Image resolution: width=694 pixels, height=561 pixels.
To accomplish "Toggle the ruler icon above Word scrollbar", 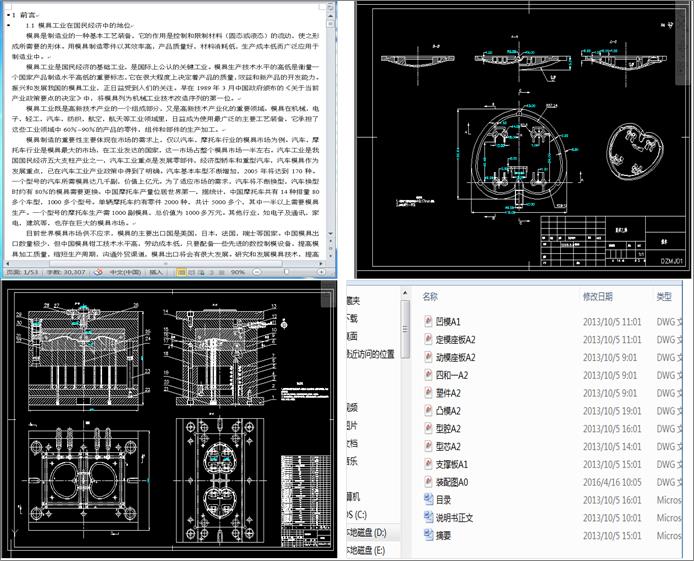I will pyautogui.click(x=330, y=8).
